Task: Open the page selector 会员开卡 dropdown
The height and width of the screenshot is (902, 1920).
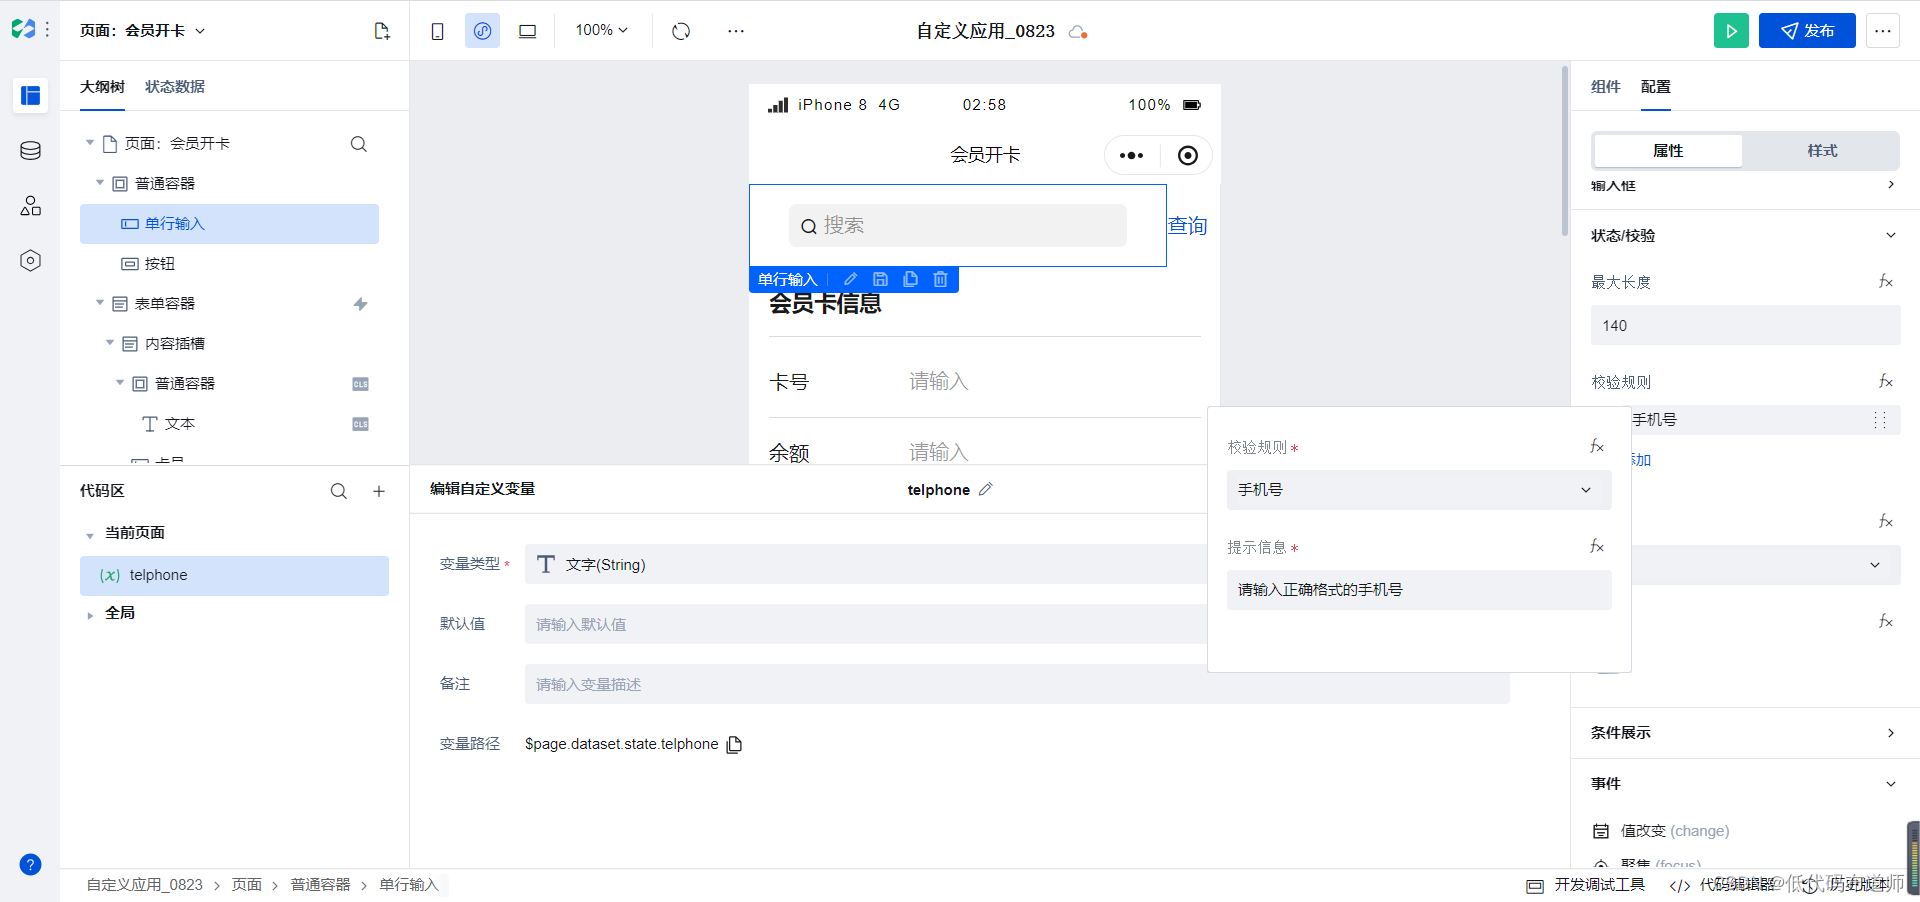Action: (x=143, y=31)
